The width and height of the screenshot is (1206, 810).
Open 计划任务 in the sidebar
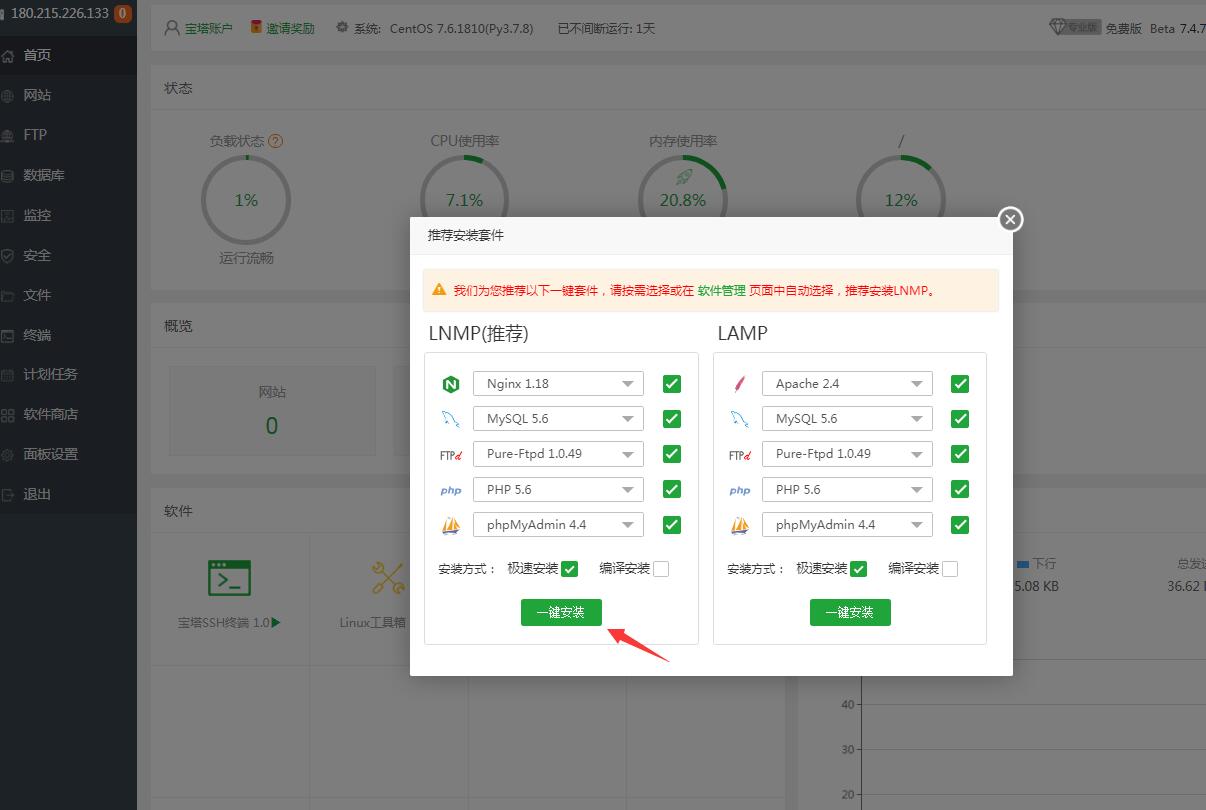click(x=68, y=374)
